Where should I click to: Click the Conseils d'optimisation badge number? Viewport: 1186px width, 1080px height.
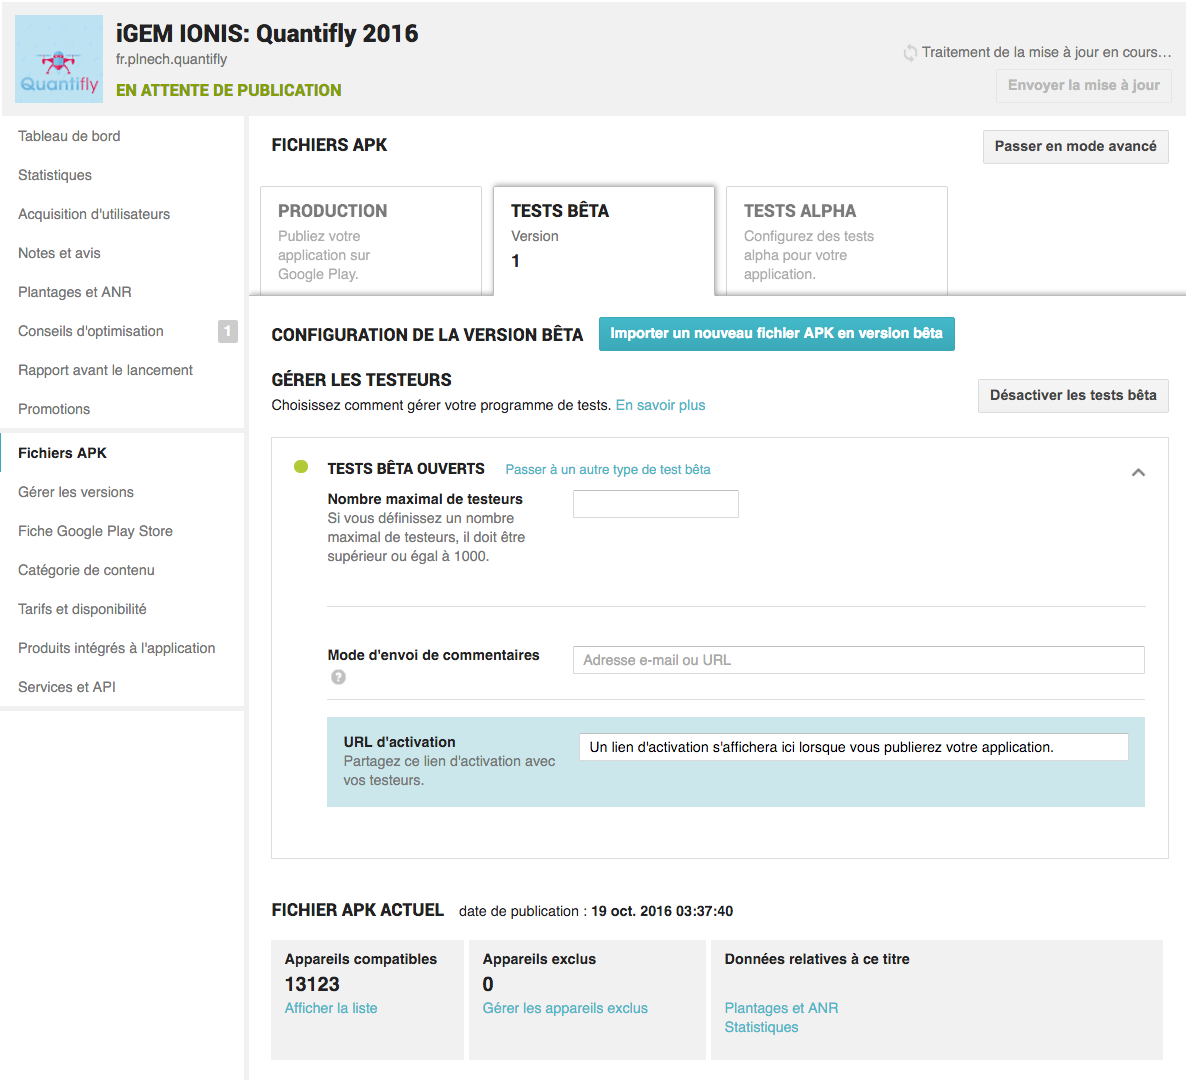tap(228, 331)
